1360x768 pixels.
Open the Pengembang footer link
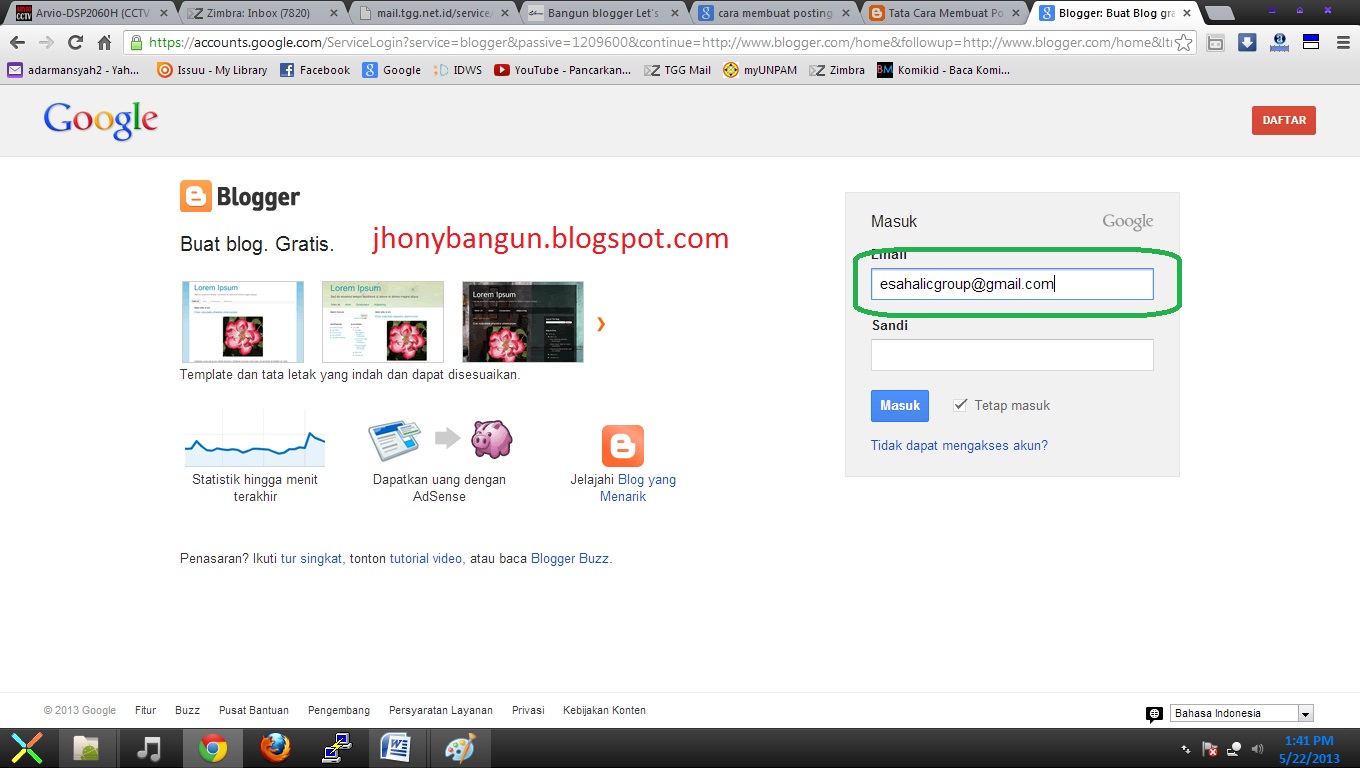339,710
